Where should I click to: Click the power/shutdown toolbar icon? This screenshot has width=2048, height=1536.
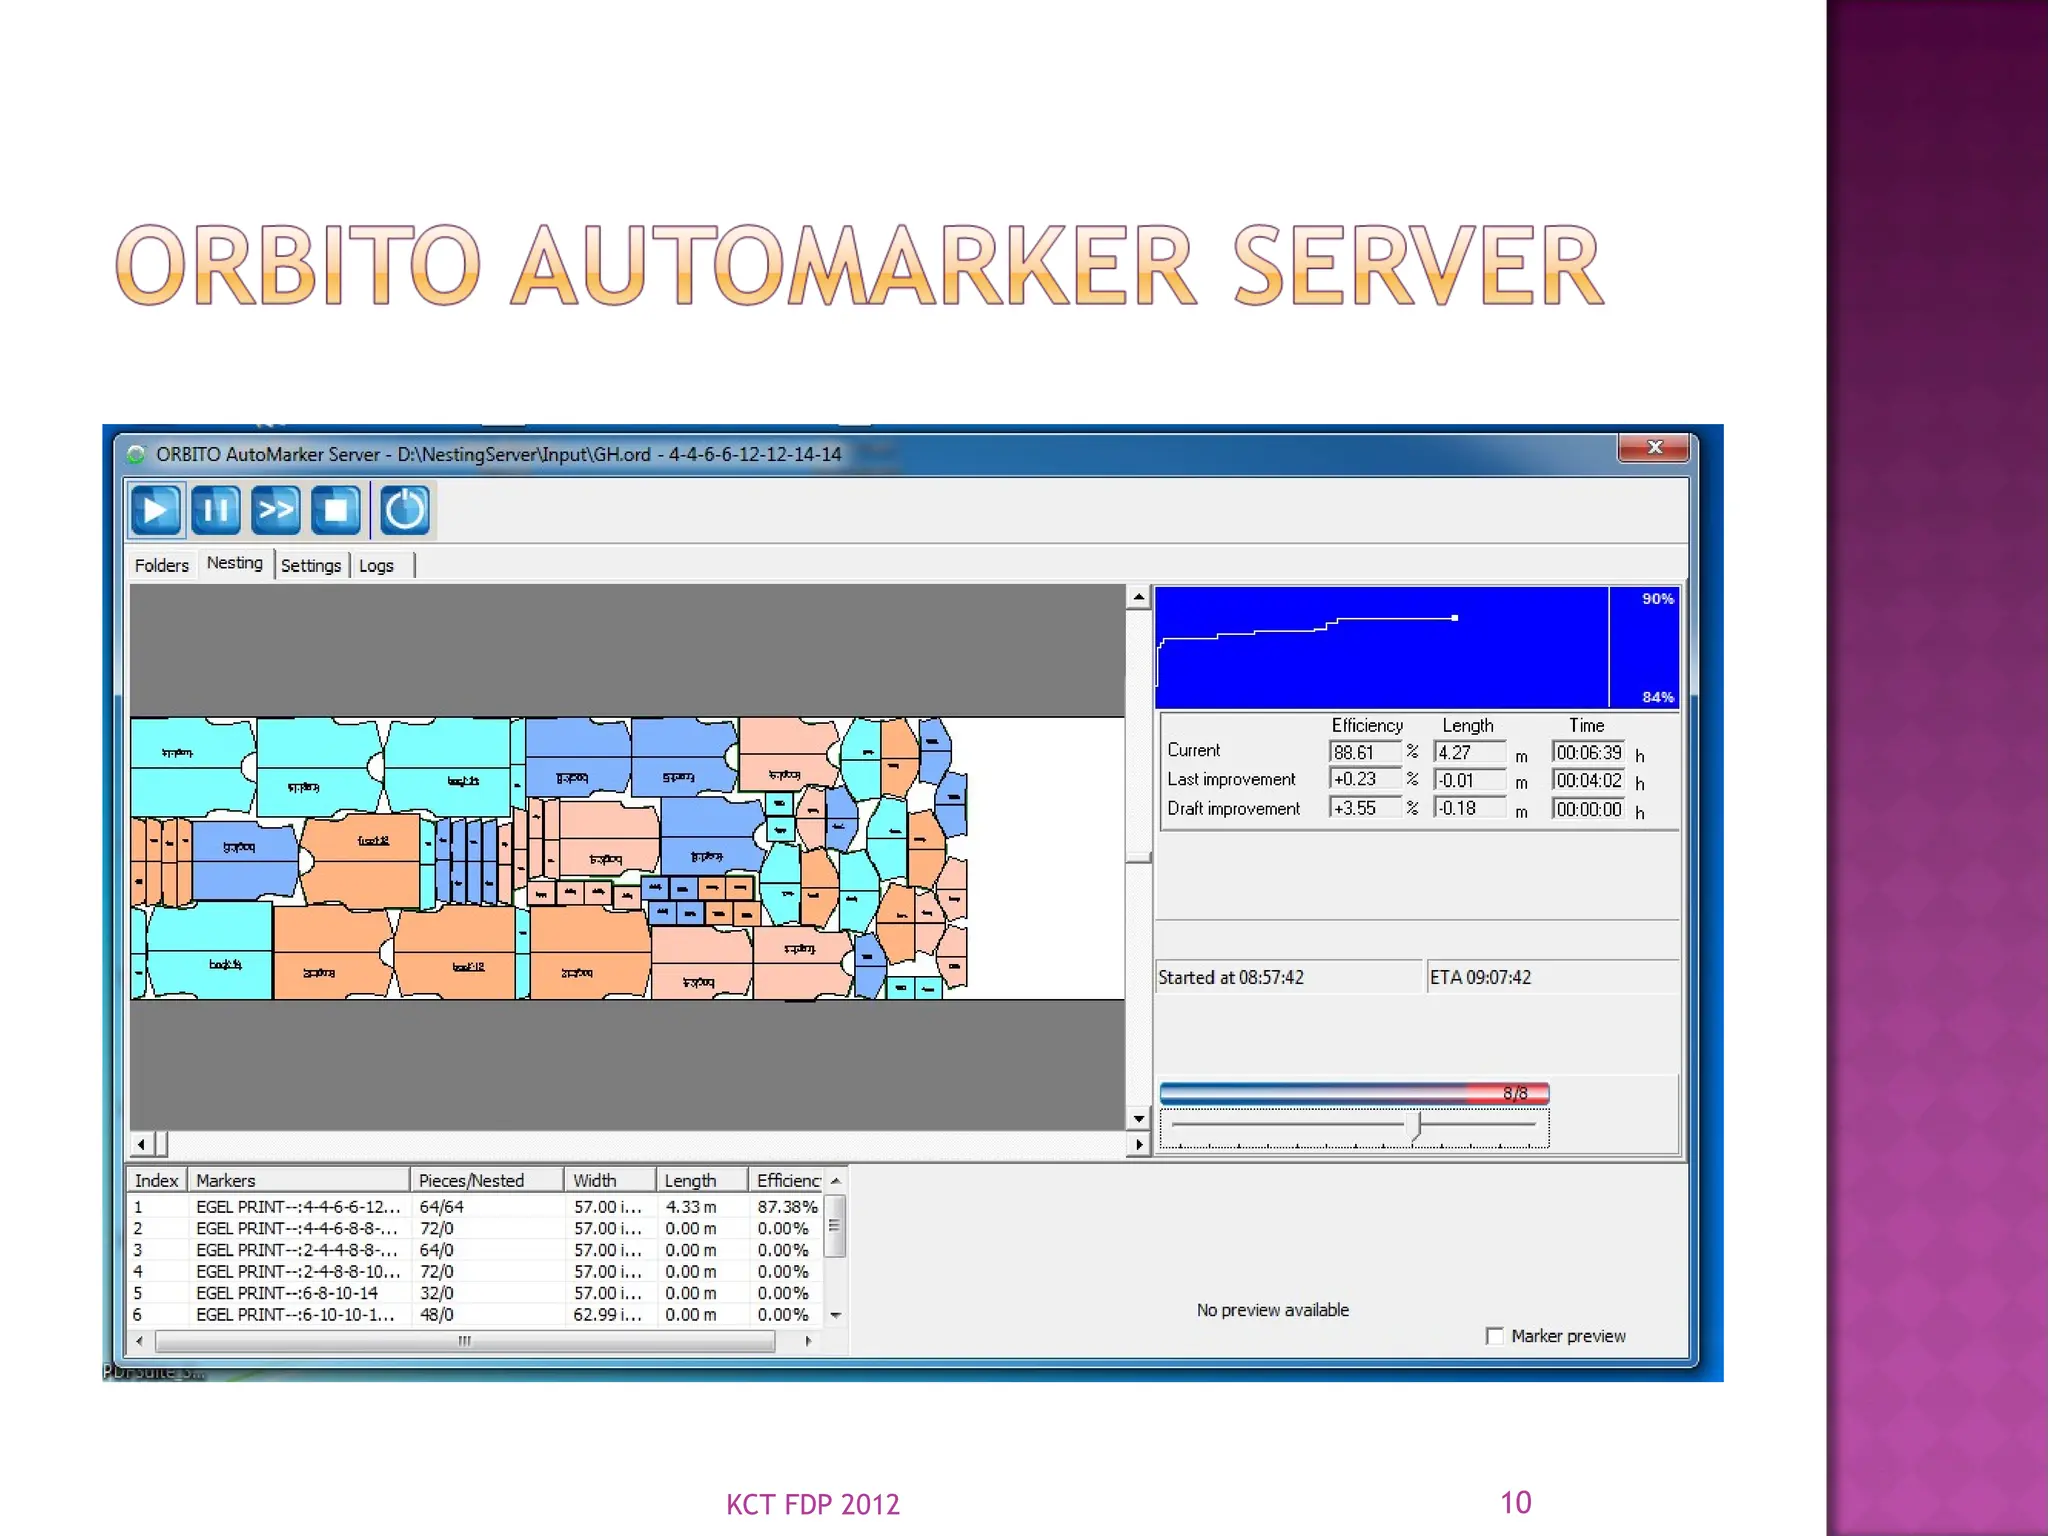[404, 510]
